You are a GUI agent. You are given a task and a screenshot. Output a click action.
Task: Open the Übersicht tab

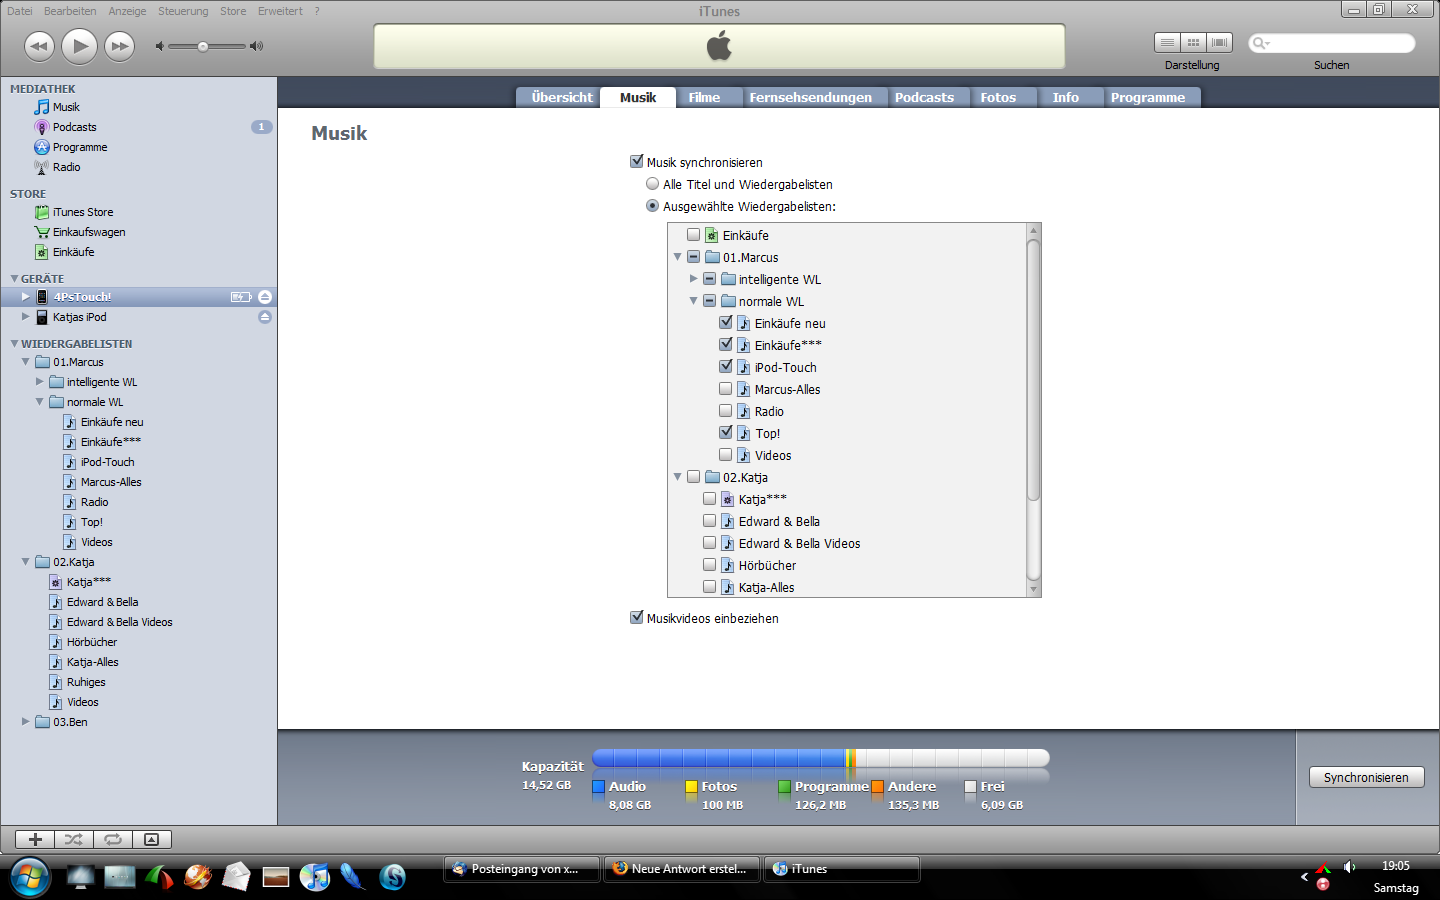pyautogui.click(x=562, y=97)
